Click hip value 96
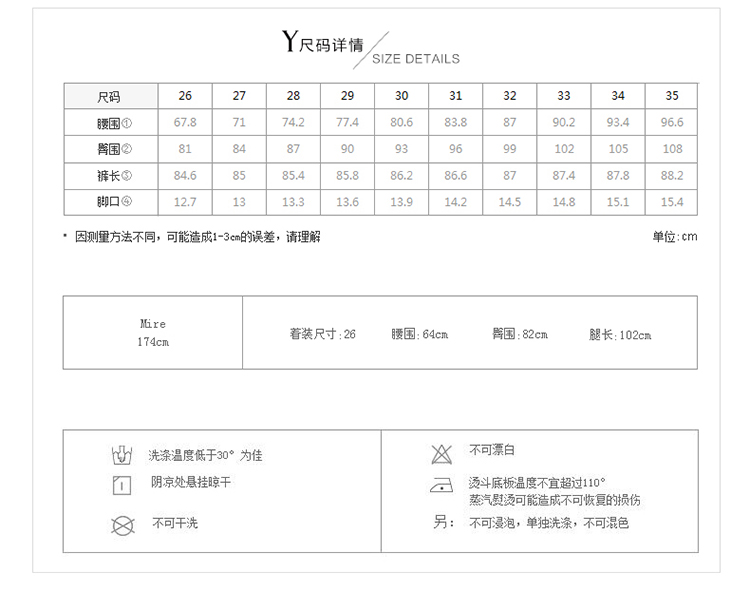 click(455, 149)
